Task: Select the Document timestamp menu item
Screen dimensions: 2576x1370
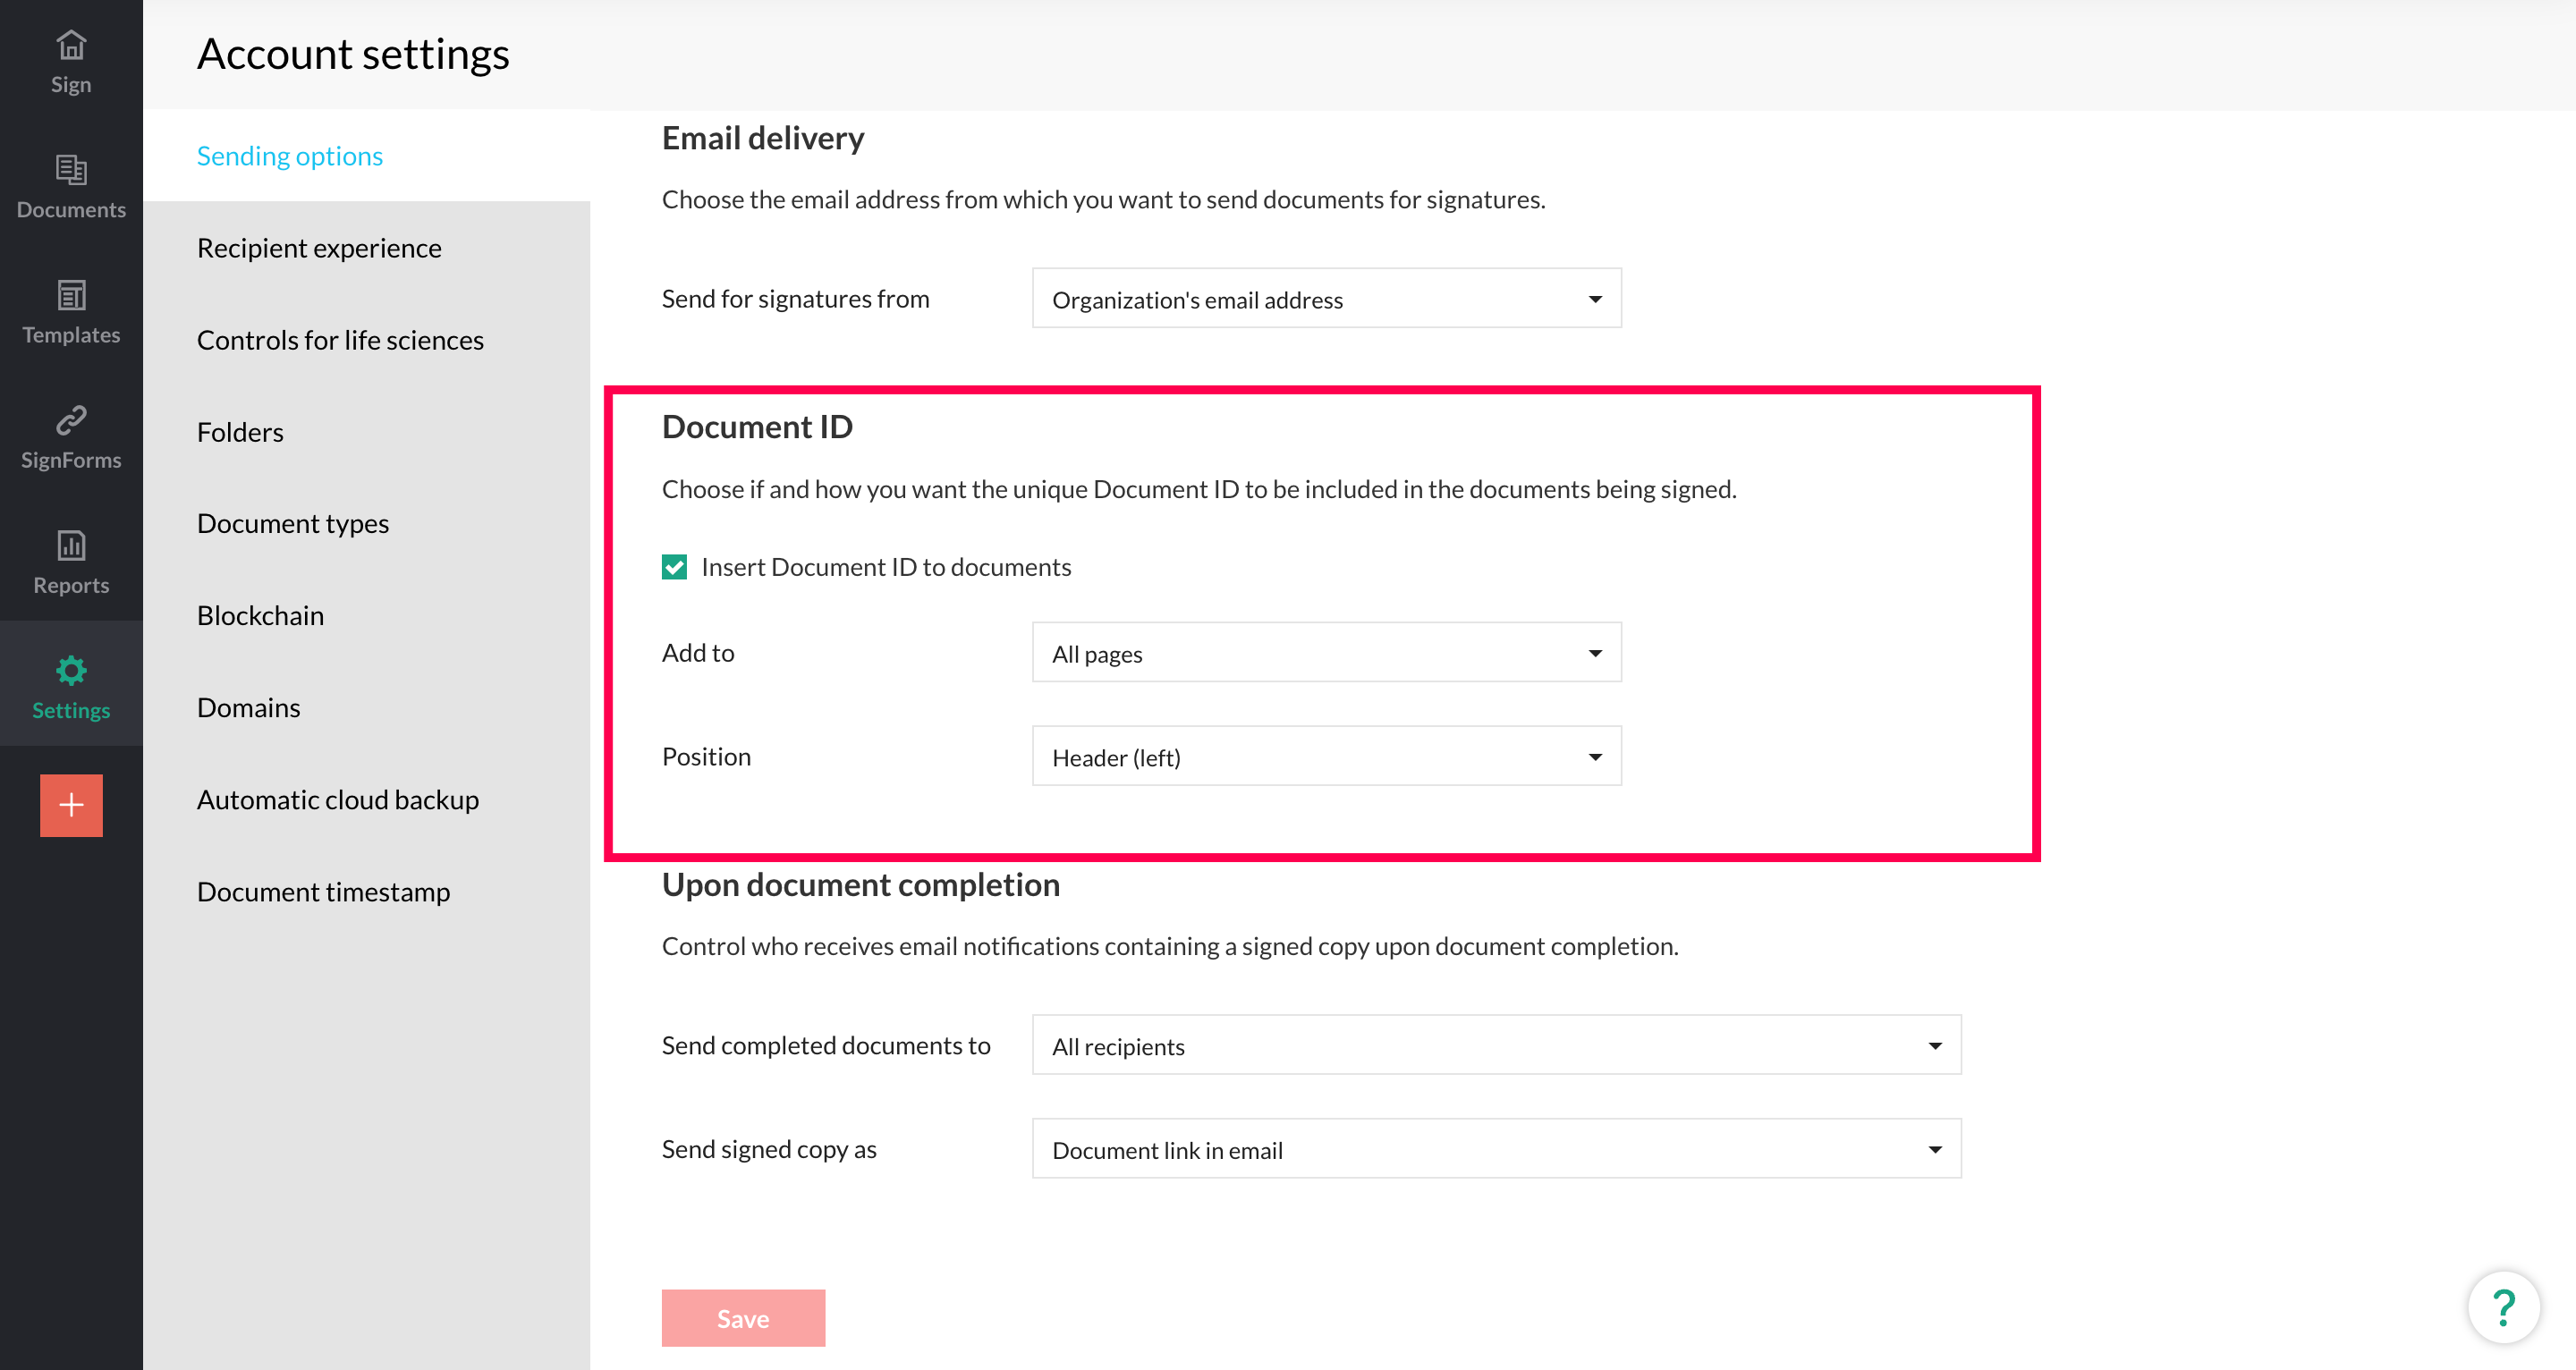Action: pos(323,891)
